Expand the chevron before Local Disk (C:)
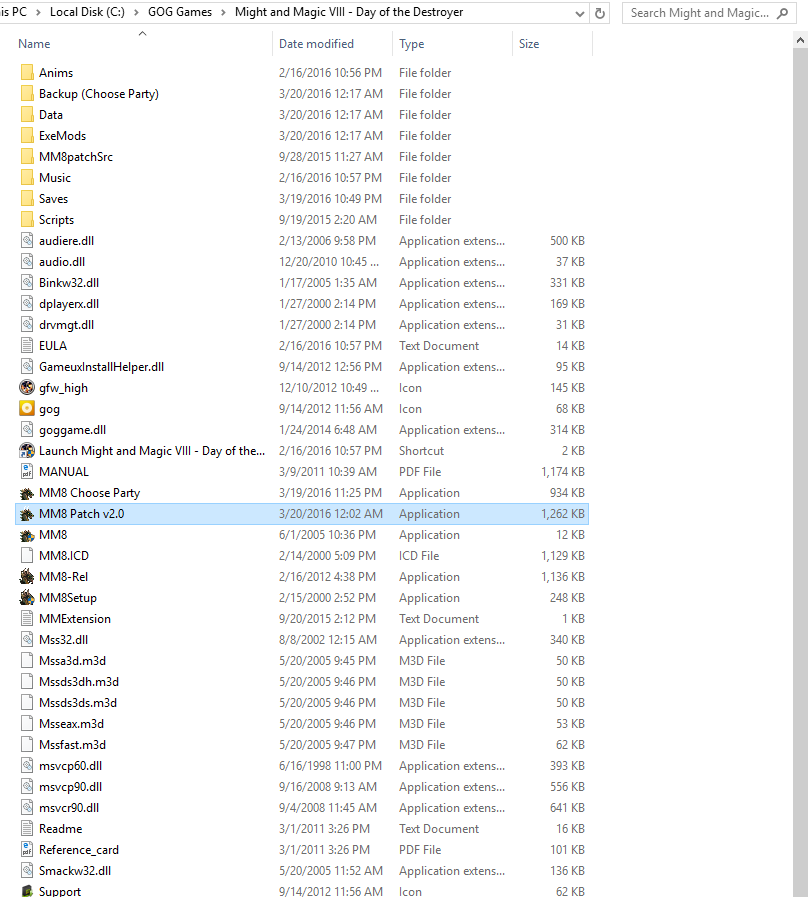The image size is (808, 897). (38, 13)
